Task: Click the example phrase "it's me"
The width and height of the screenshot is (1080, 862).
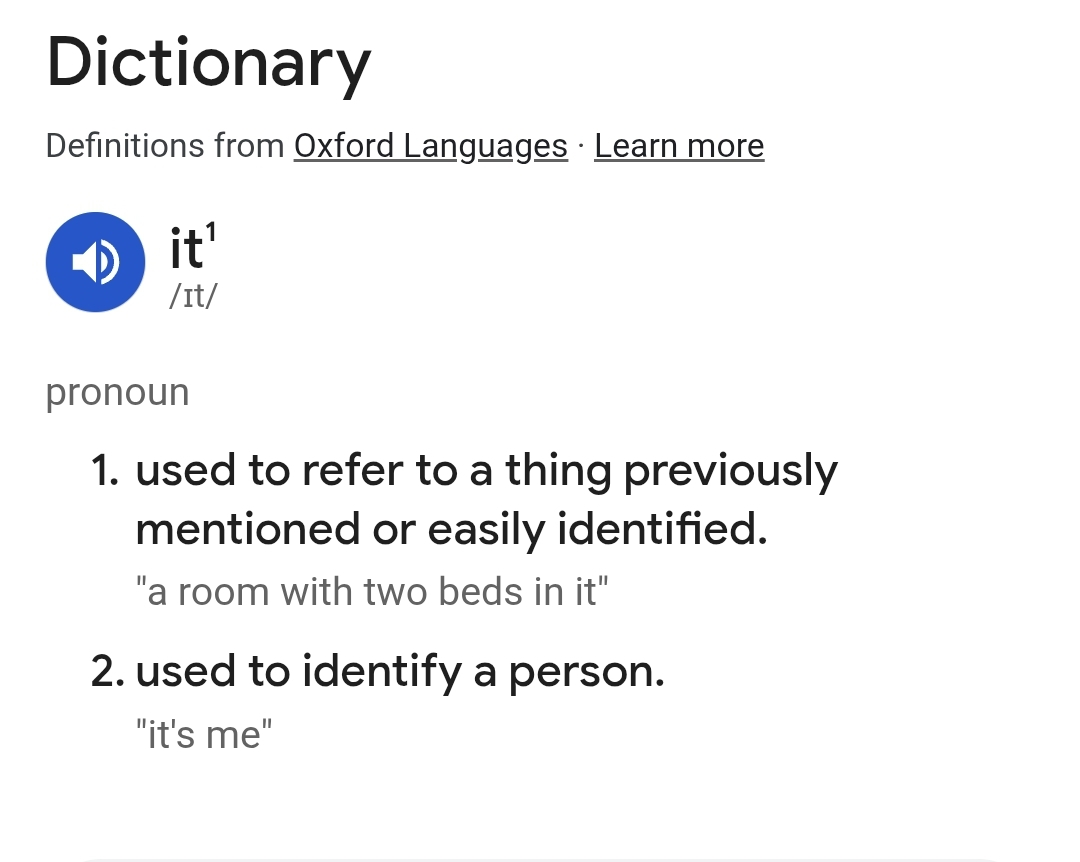Action: (x=203, y=735)
